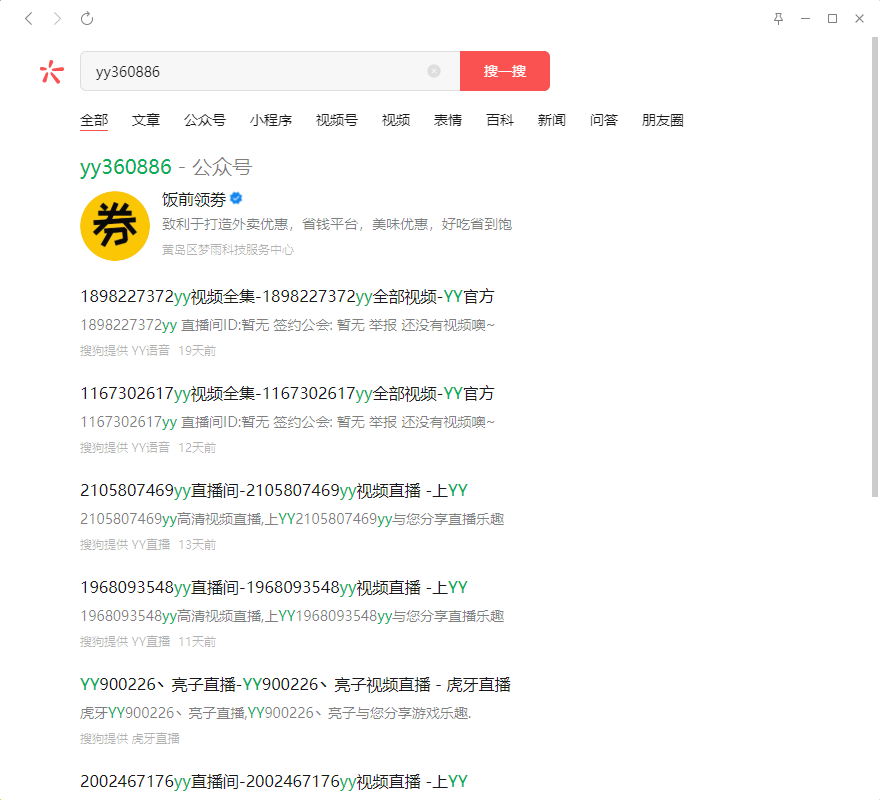Click snippet 1898227372yy 直播间ID:暂无
Image resolution: width=880 pixels, height=800 pixels.
(287, 325)
